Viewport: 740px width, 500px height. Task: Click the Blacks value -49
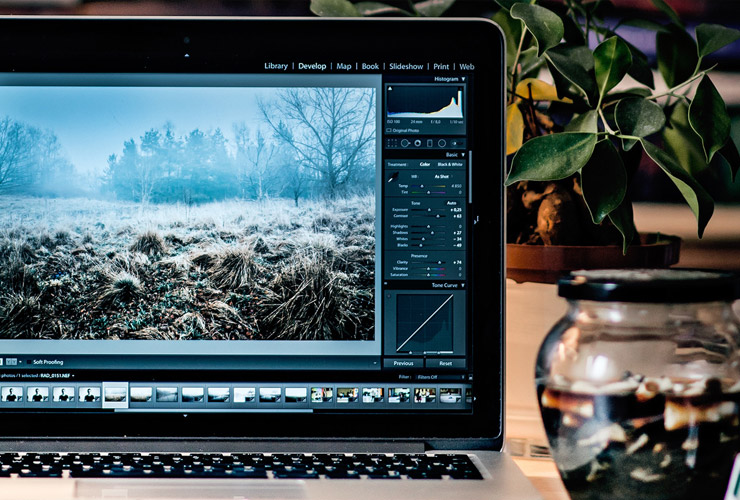456,245
